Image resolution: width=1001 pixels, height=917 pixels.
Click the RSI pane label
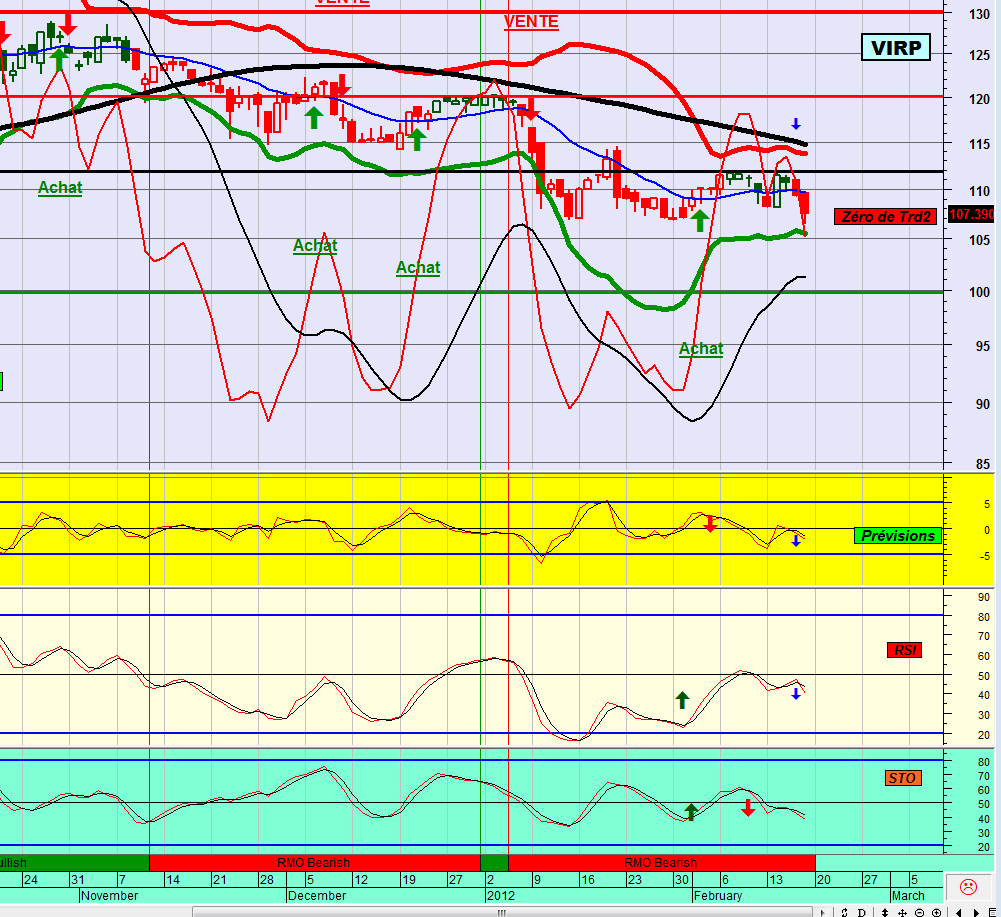pyautogui.click(x=905, y=650)
